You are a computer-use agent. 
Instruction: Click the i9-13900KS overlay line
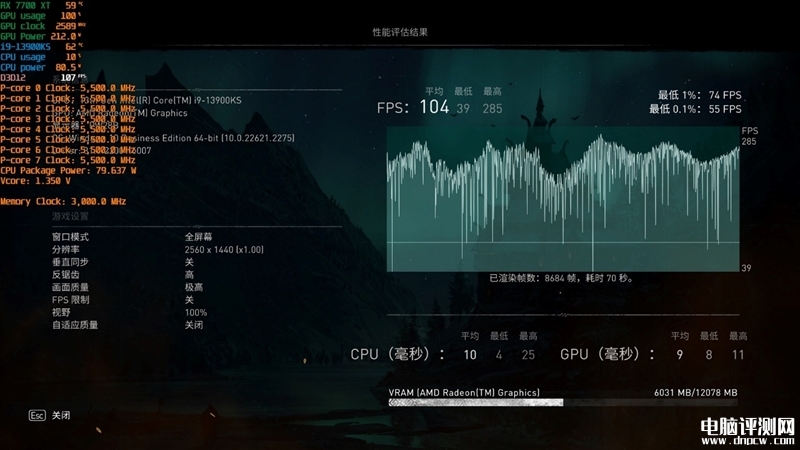[41, 46]
